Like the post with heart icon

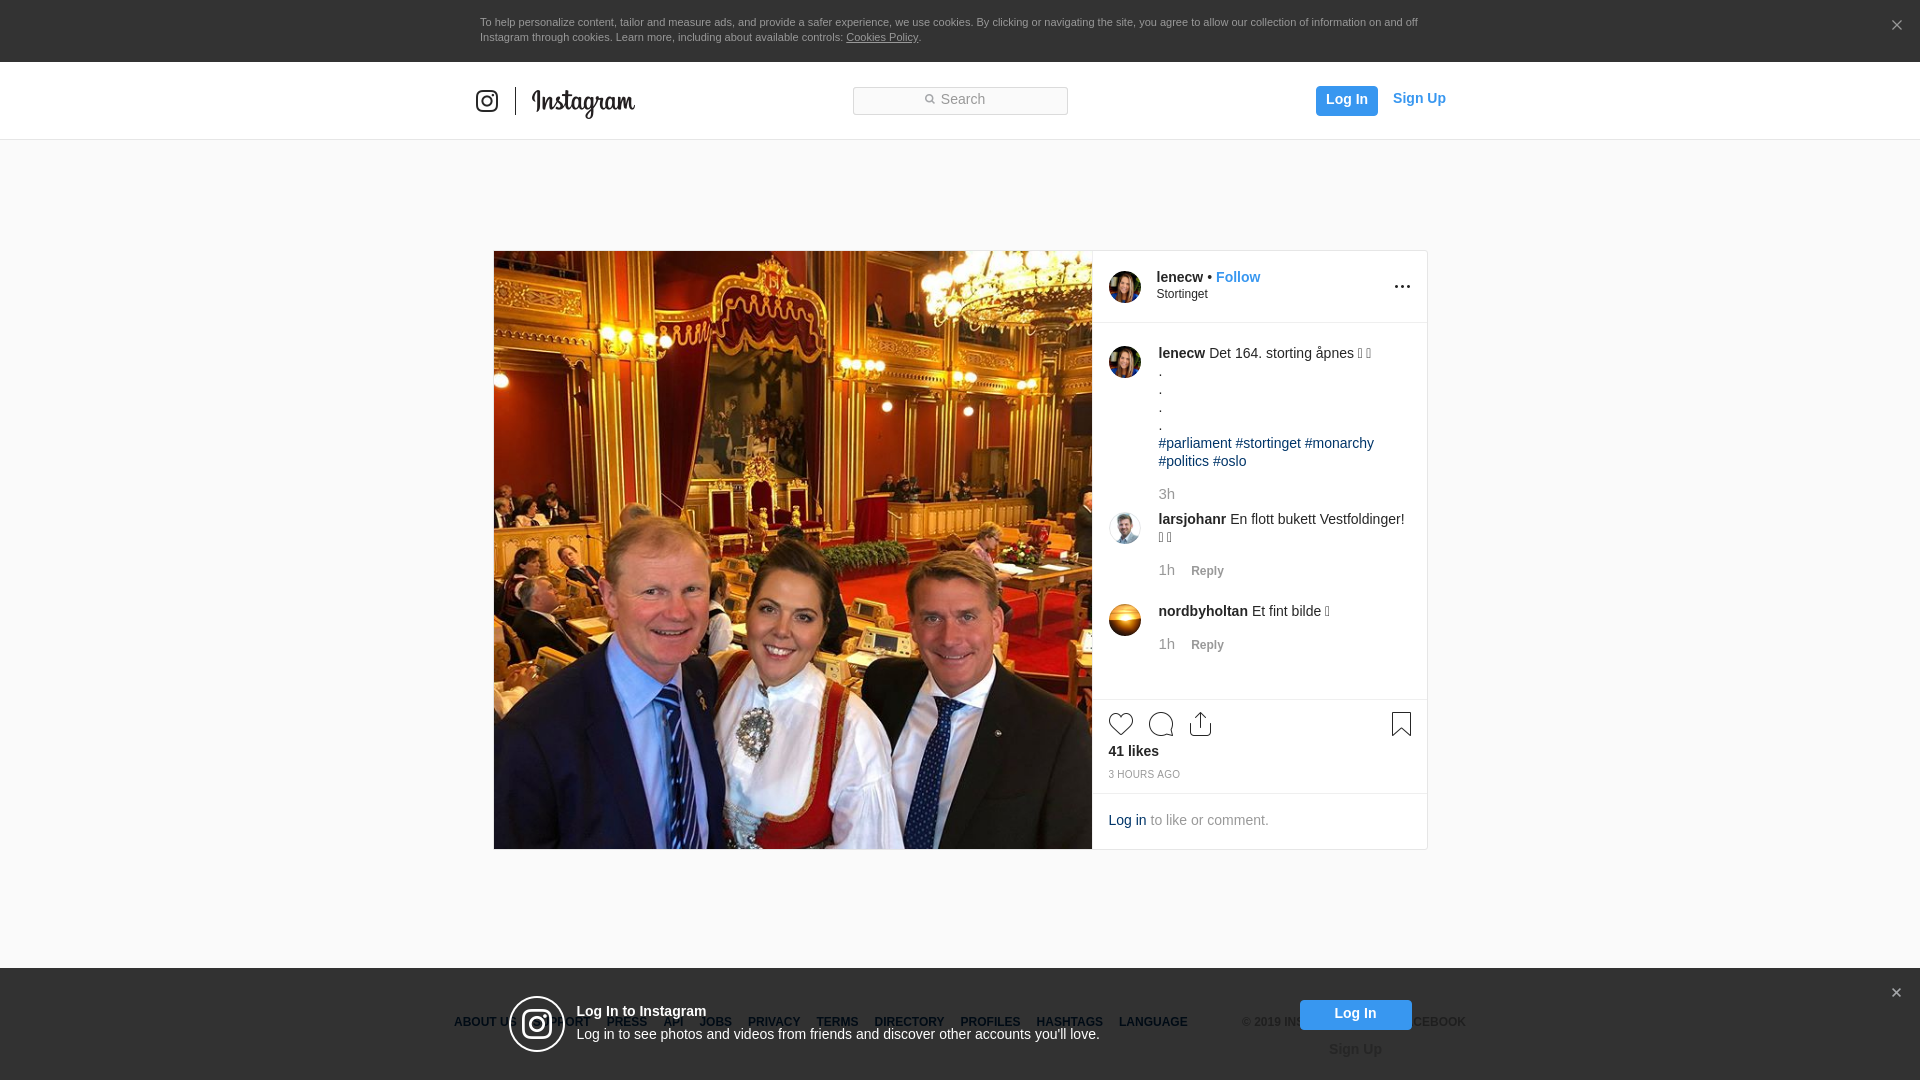tap(1121, 724)
